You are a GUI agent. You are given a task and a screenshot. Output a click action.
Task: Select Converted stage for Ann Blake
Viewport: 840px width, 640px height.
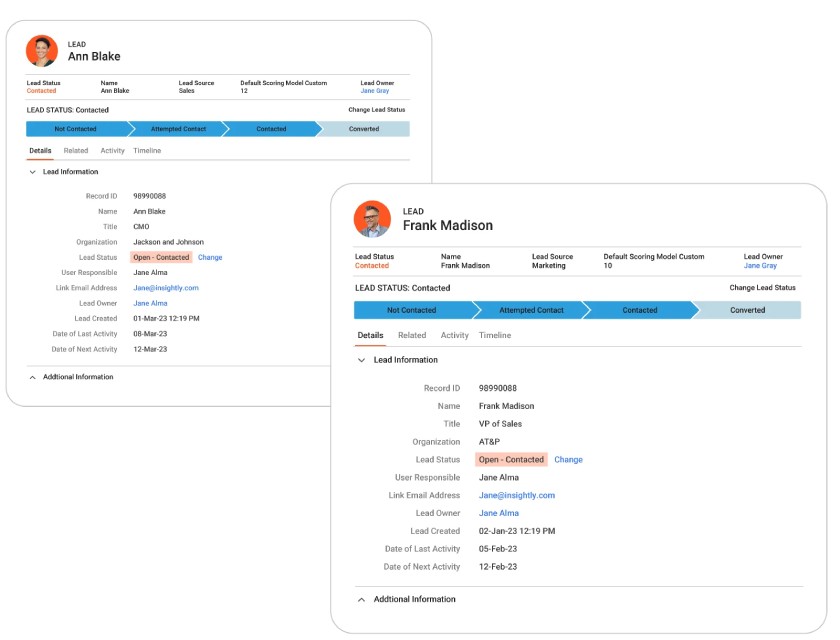tap(364, 129)
